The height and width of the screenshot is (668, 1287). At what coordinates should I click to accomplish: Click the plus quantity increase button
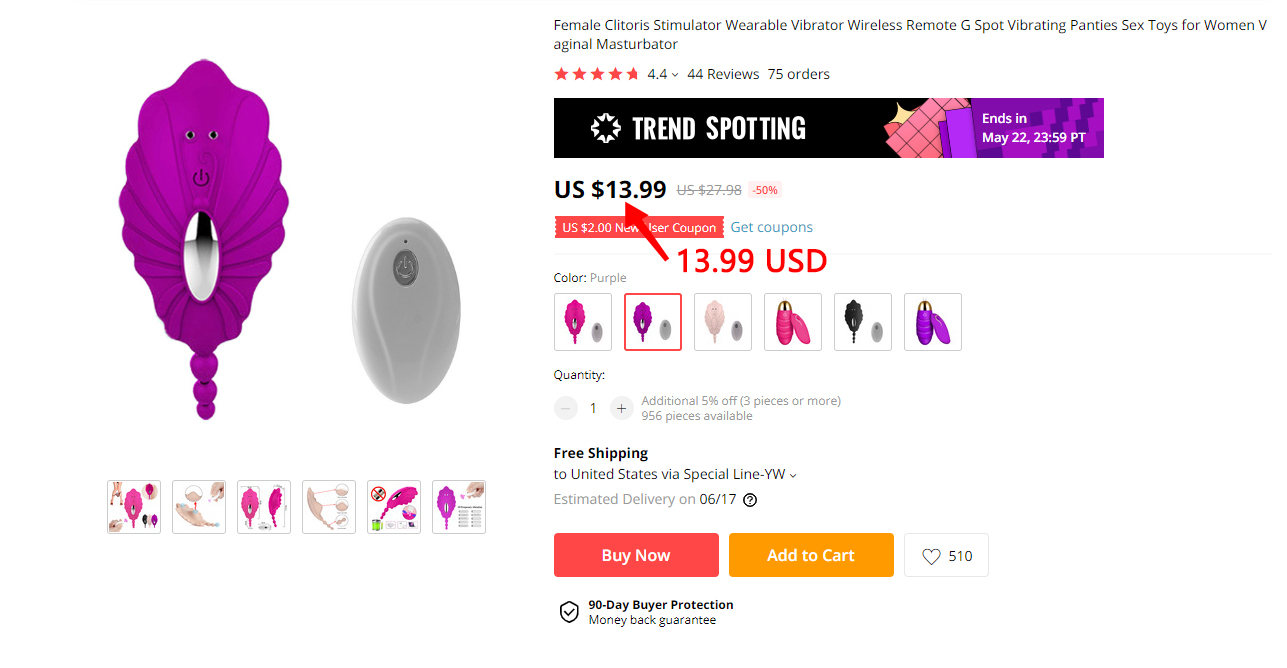[621, 408]
